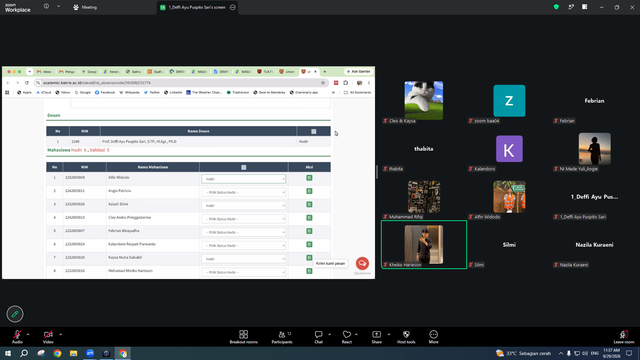Select the Ni Made Yuli_Angie video tile
640x360 pixels.
pos(594,149)
